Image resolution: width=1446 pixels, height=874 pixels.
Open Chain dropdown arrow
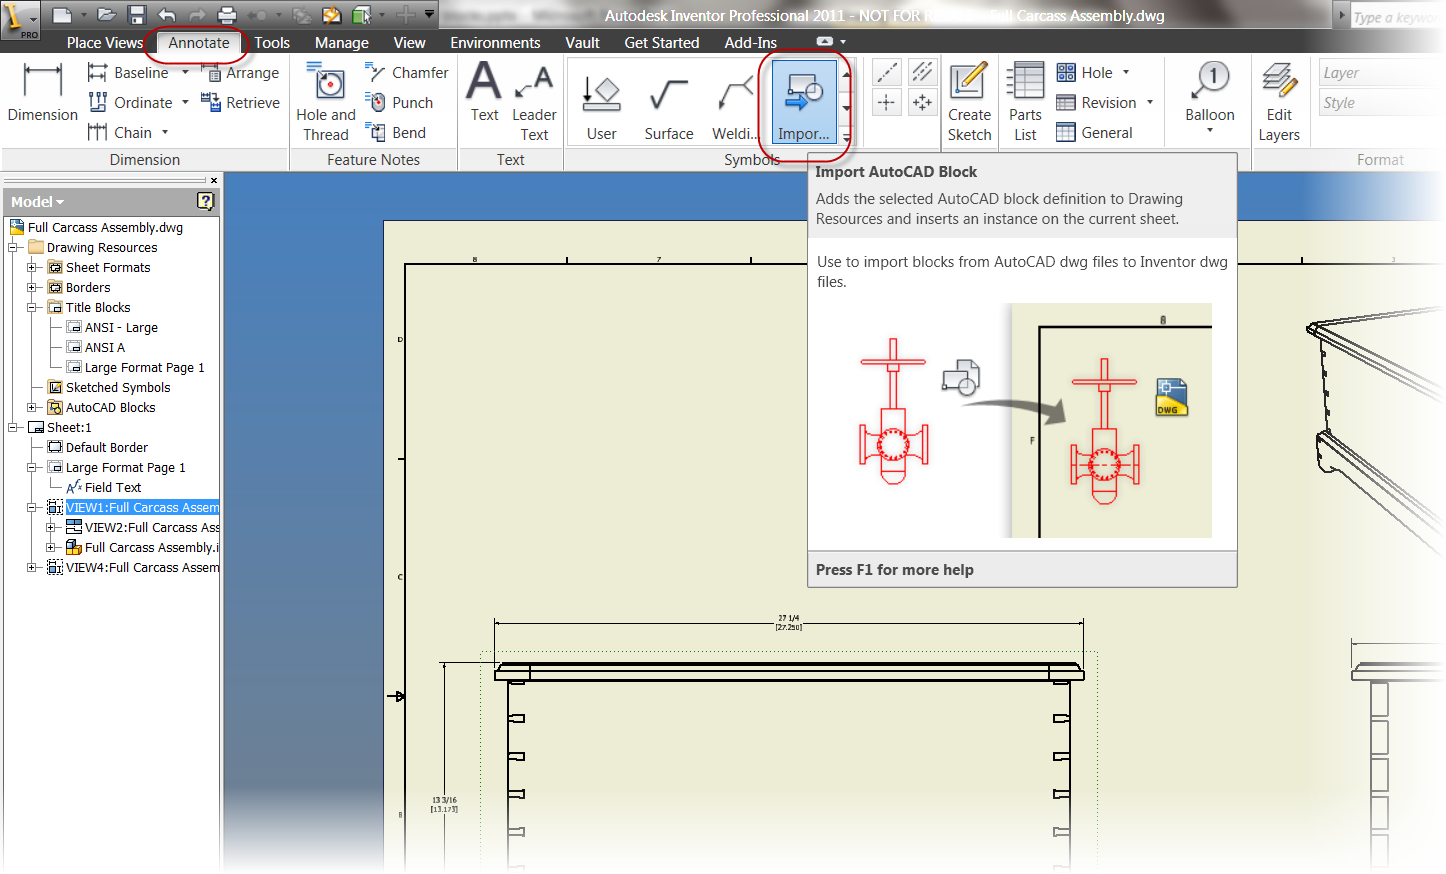(165, 132)
